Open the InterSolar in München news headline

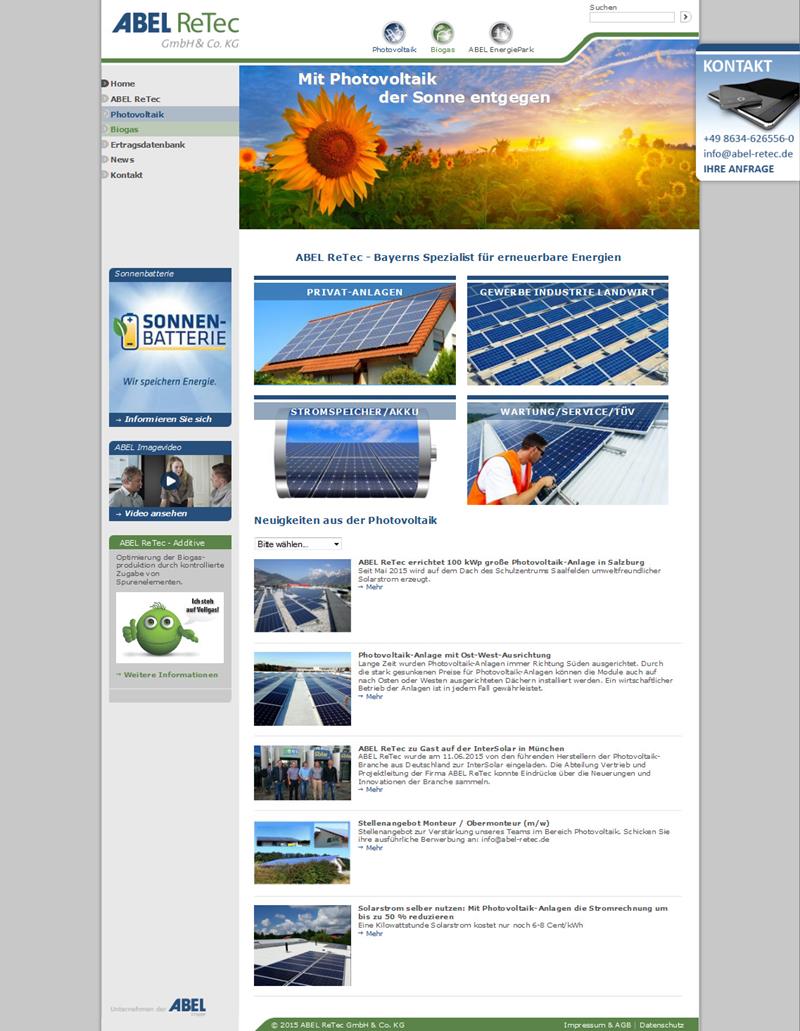461,748
